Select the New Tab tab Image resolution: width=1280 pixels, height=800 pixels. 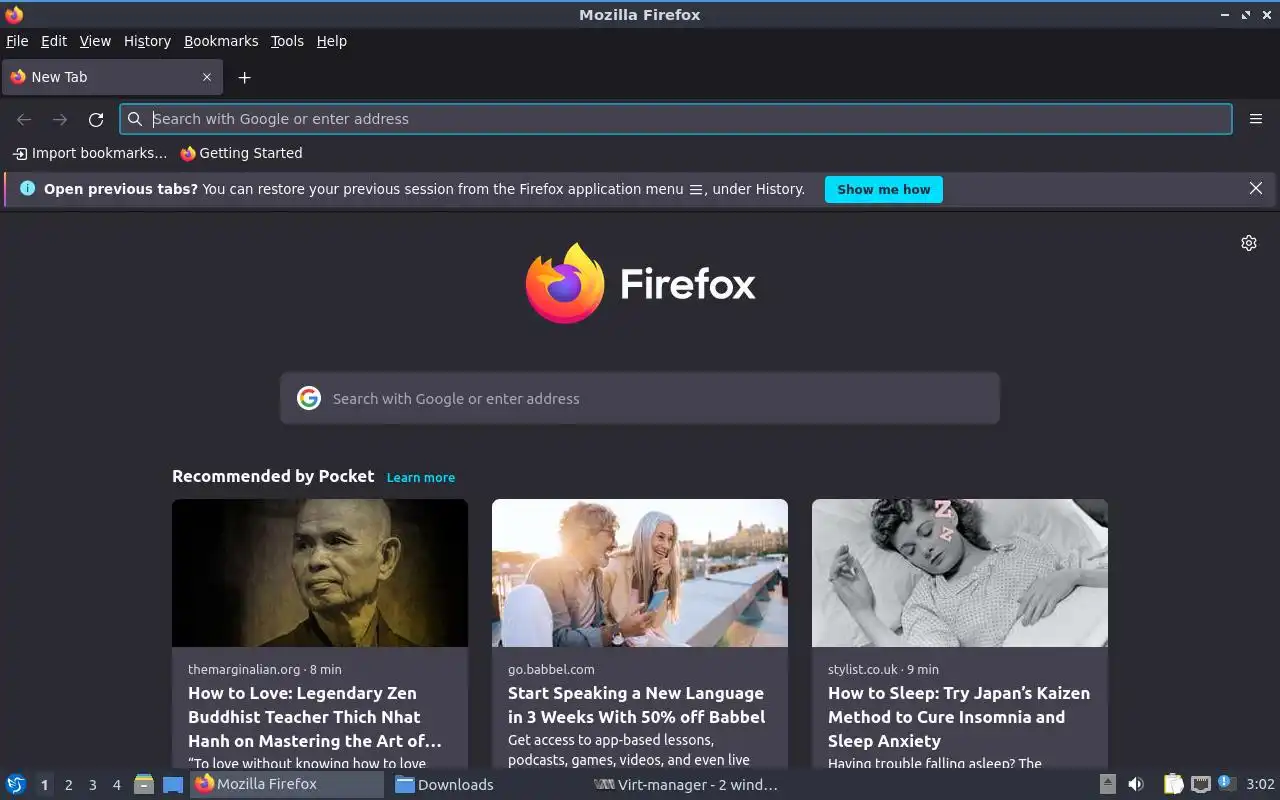pyautogui.click(x=111, y=77)
